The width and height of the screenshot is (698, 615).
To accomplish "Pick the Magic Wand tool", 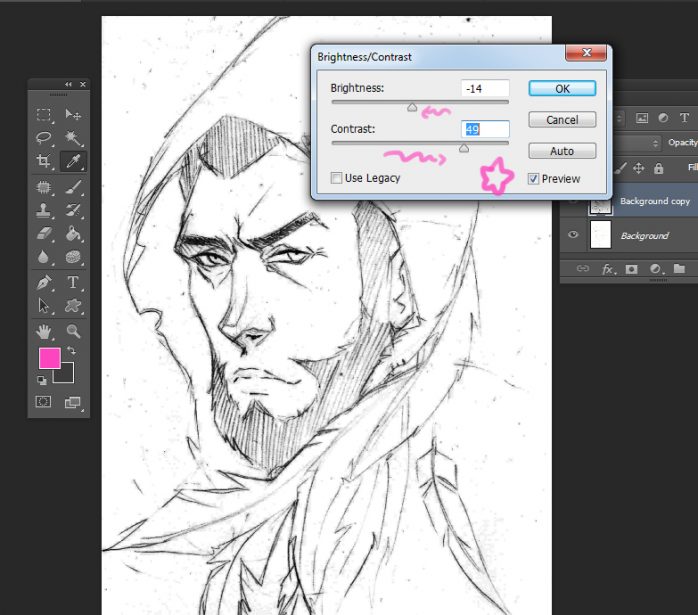I will tap(73, 138).
